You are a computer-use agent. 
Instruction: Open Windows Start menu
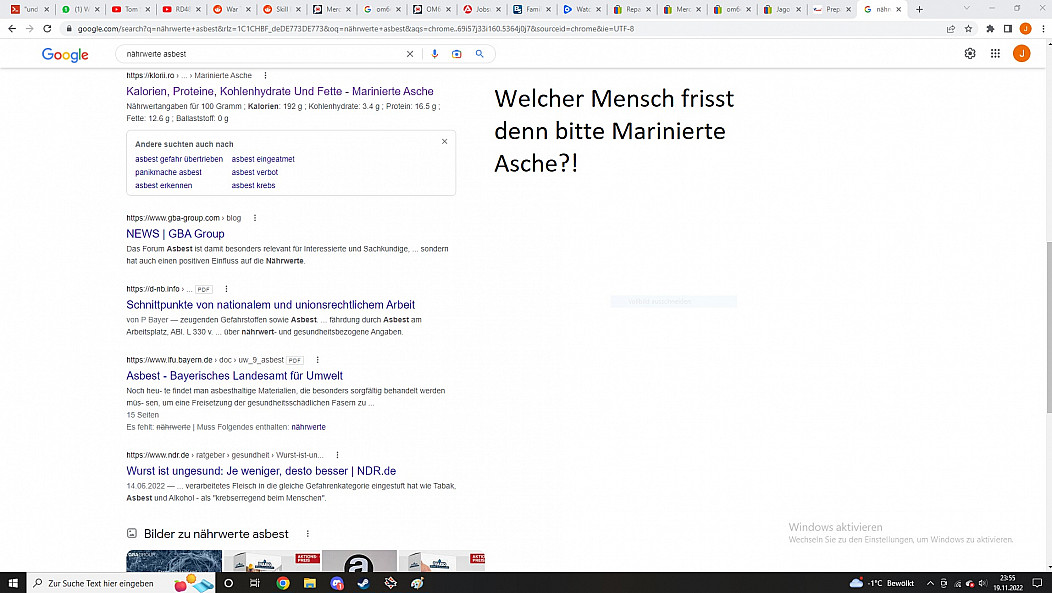pyautogui.click(x=14, y=583)
